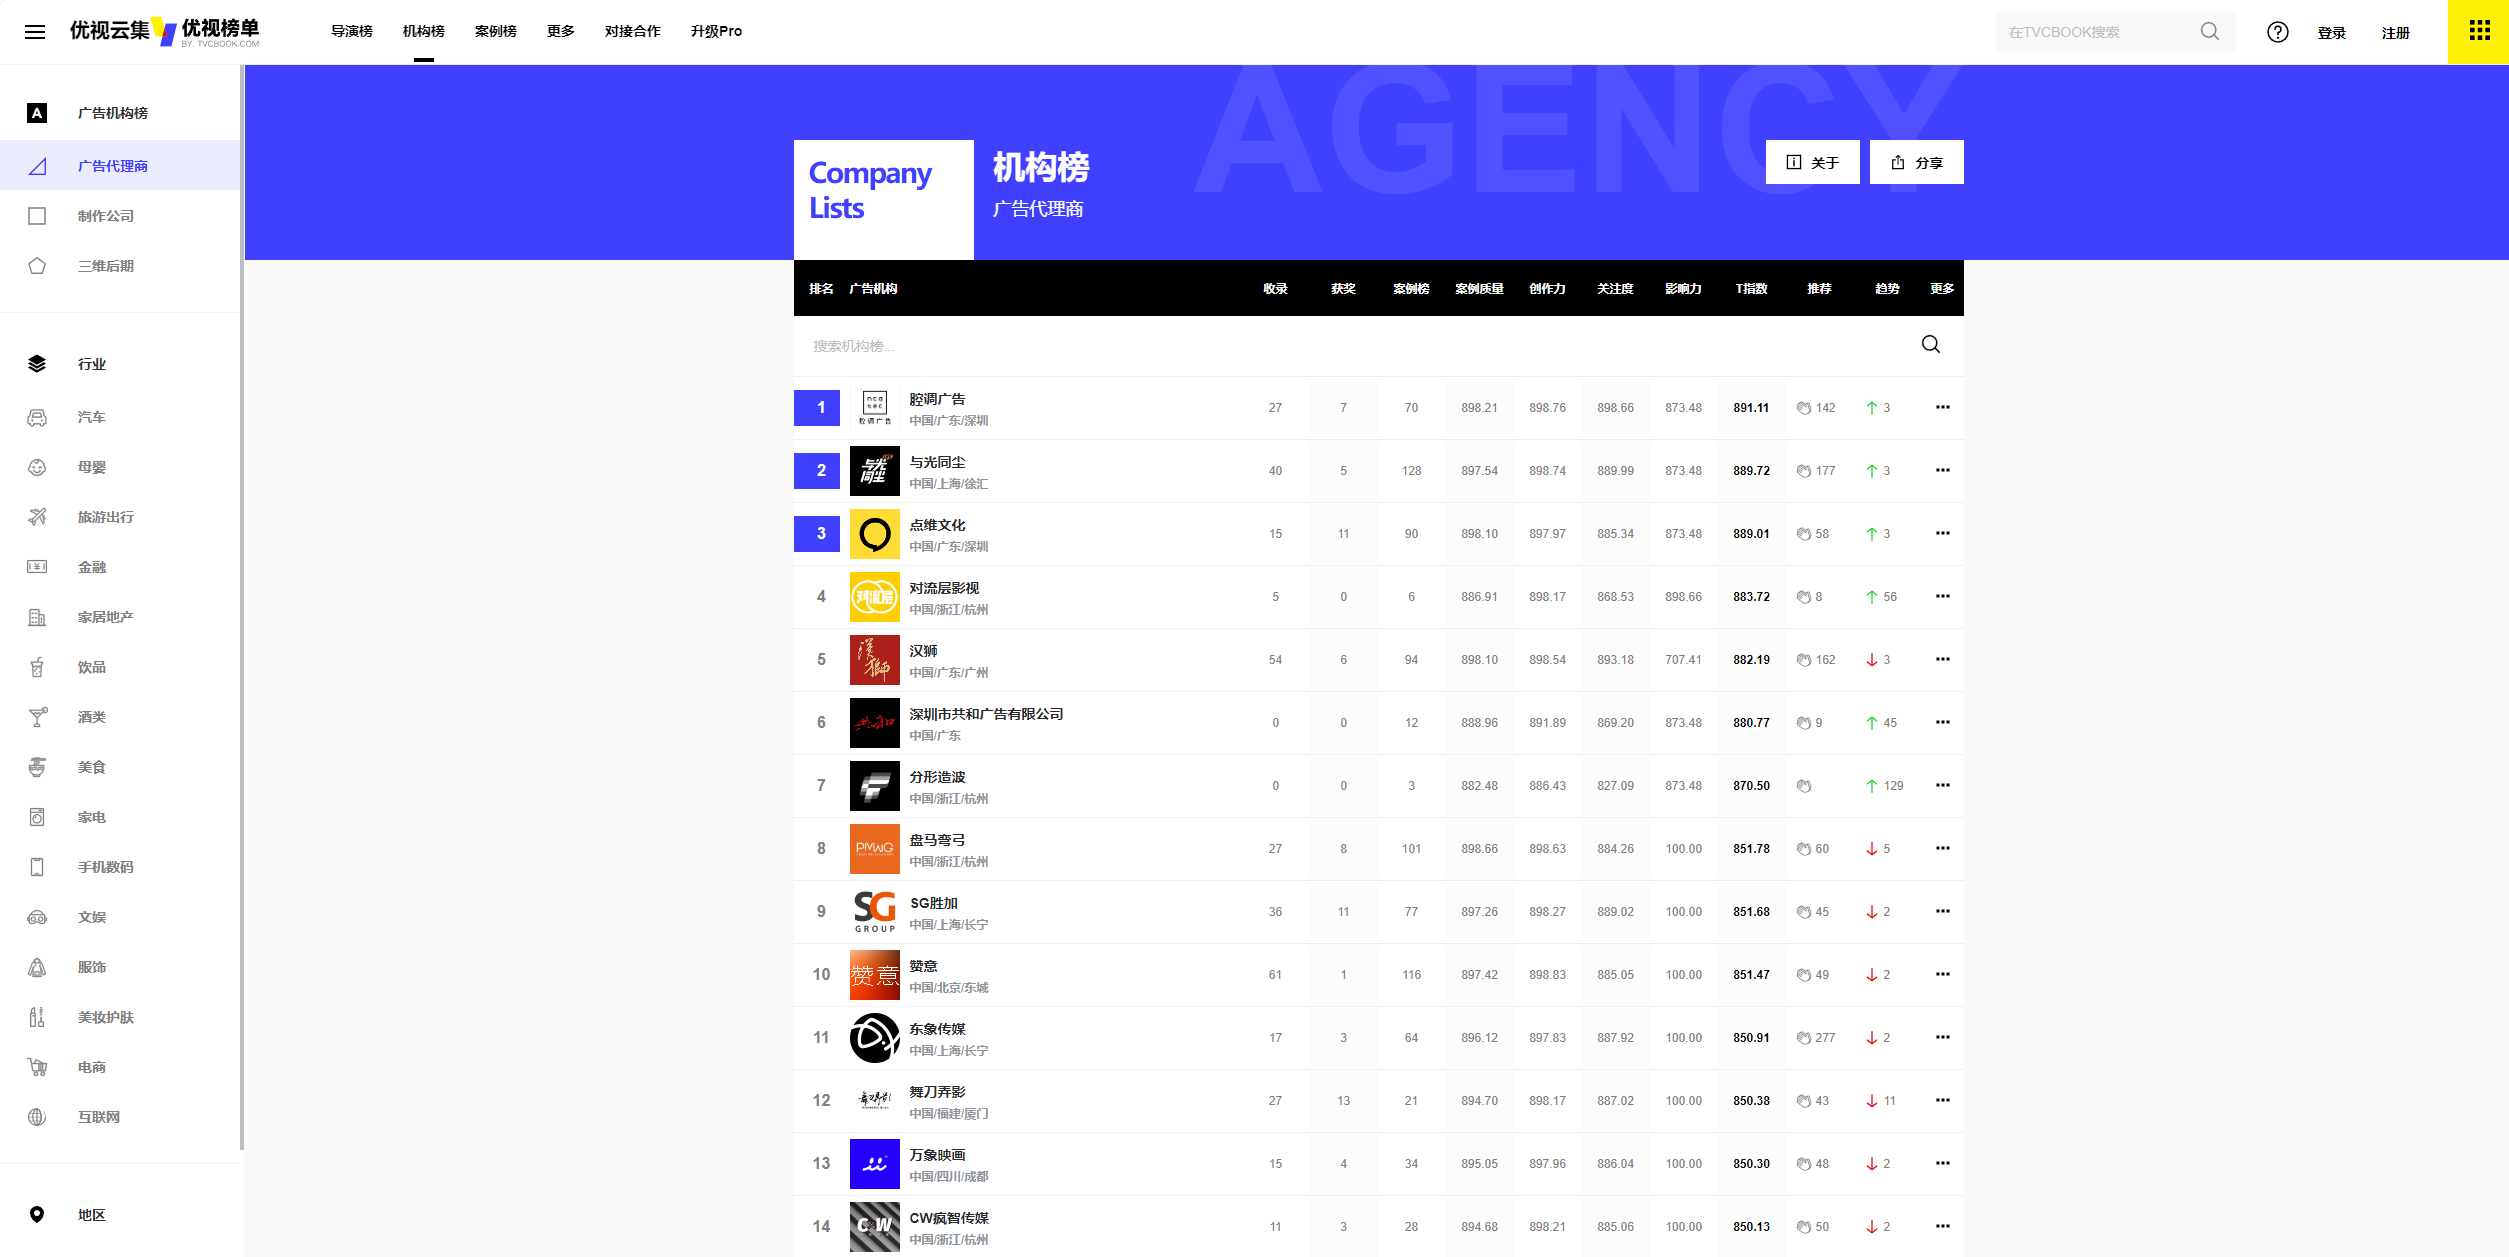Open the hamburger menu icon
Image resolution: width=2509 pixels, height=1257 pixels.
click(35, 32)
